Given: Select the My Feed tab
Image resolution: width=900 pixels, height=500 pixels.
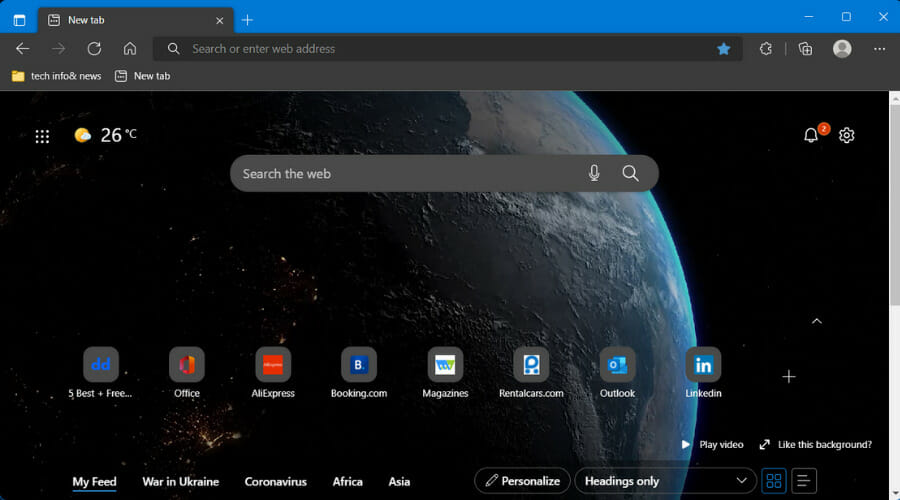Looking at the screenshot, I should [94, 482].
